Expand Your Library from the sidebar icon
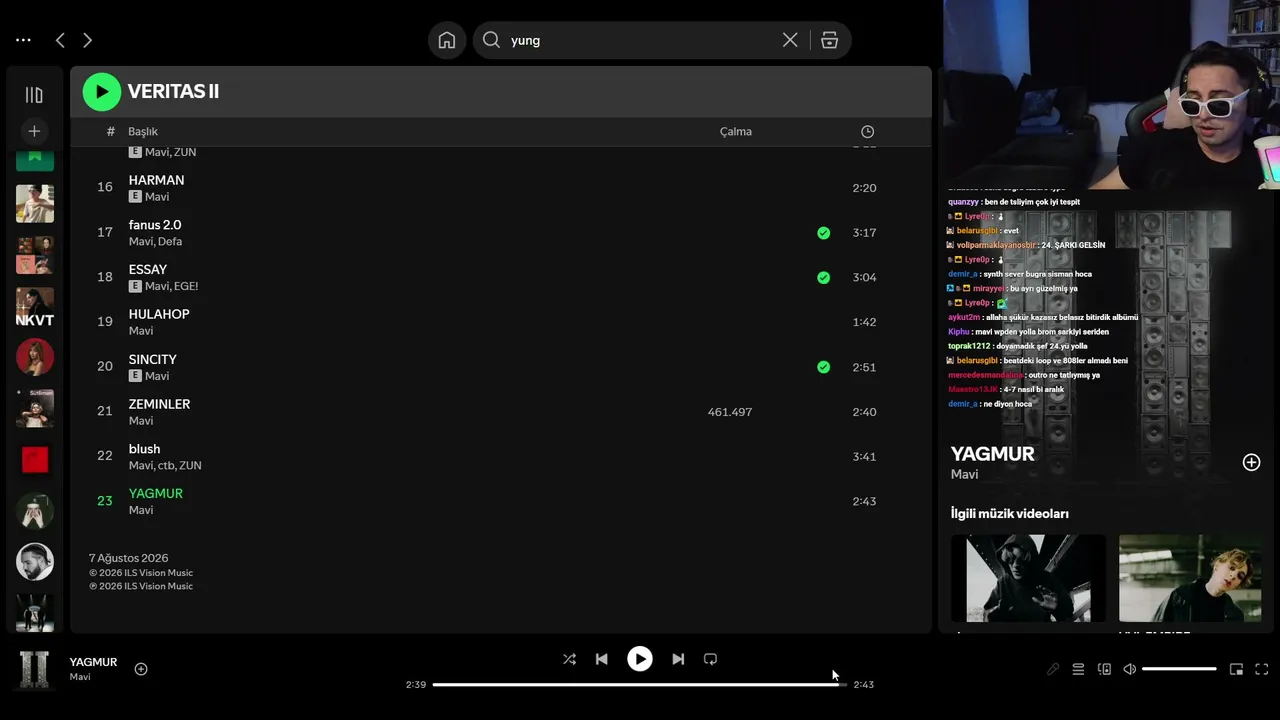 tap(34, 95)
